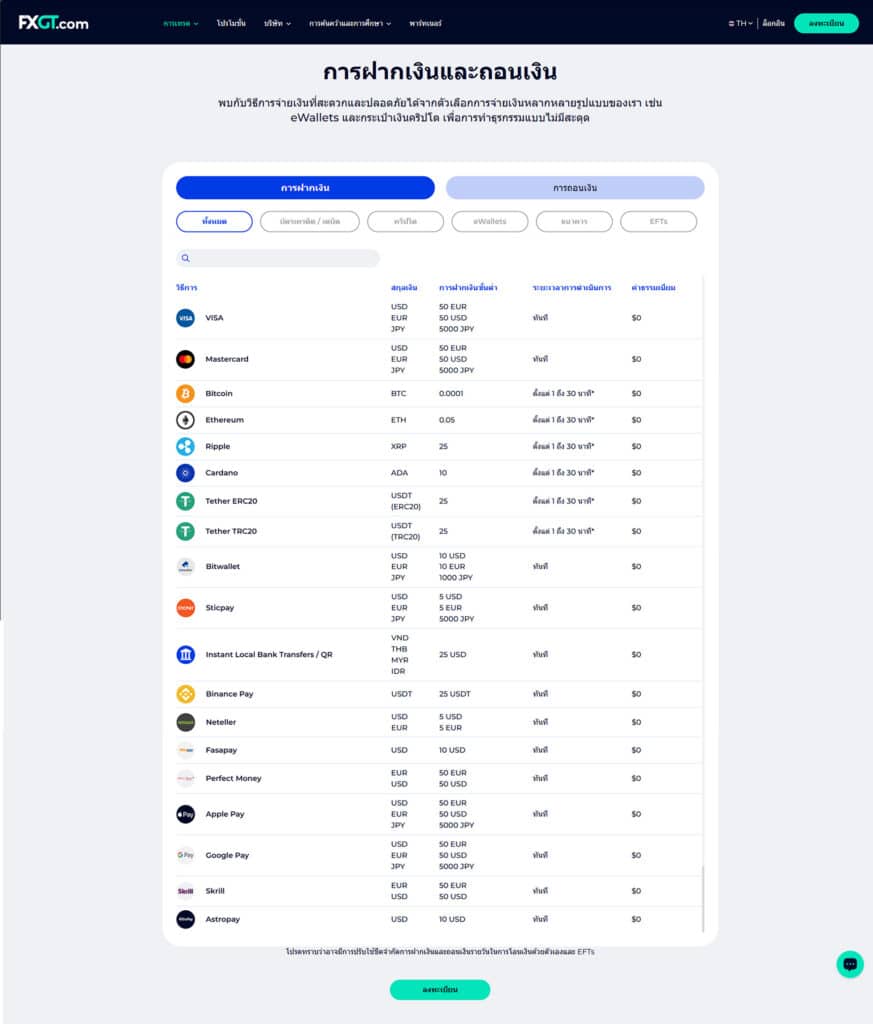Click the Apple Pay icon
Image resolution: width=873 pixels, height=1024 pixels.
pyautogui.click(x=185, y=814)
